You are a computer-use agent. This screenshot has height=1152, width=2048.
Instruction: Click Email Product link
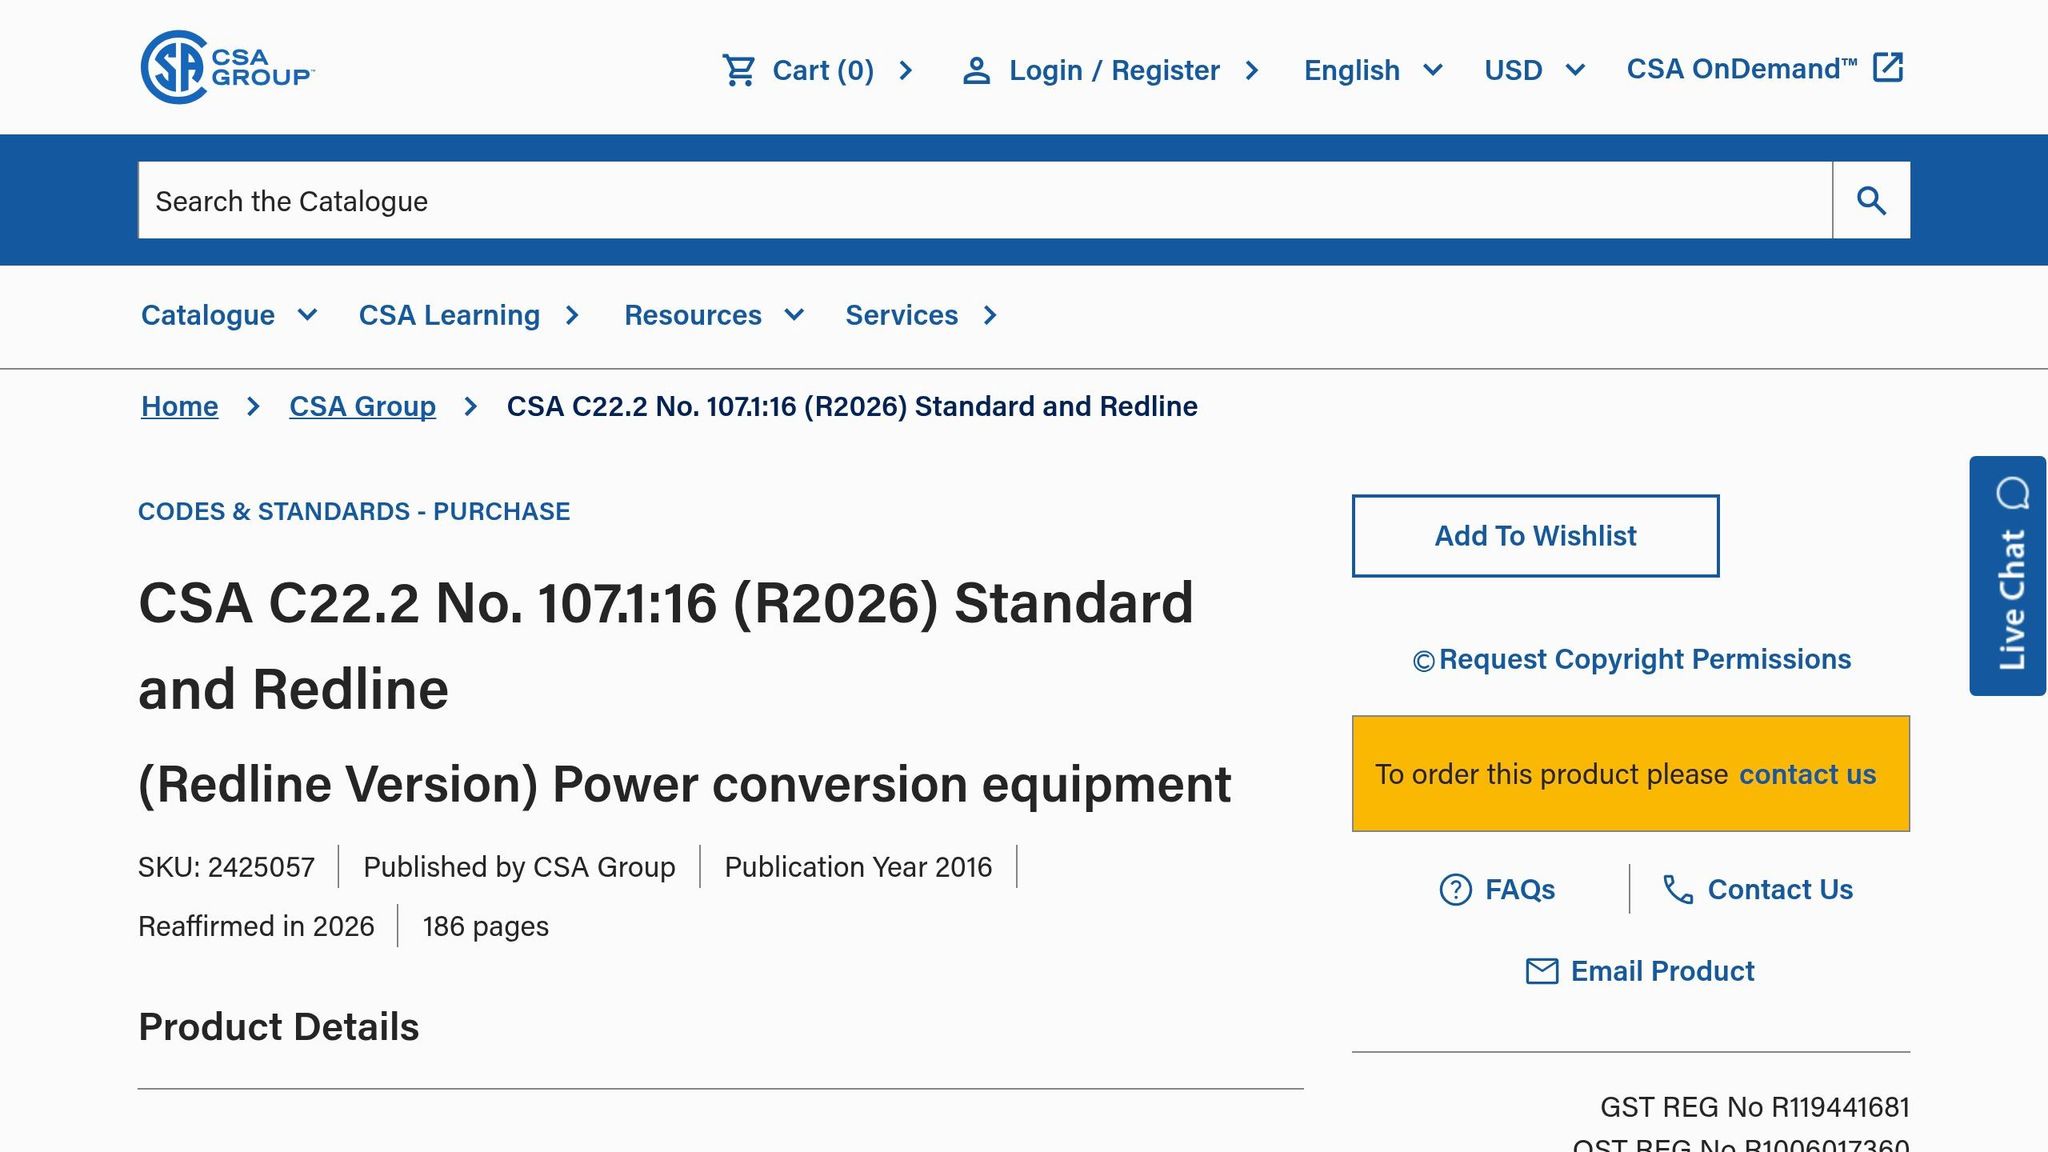[x=1662, y=971]
